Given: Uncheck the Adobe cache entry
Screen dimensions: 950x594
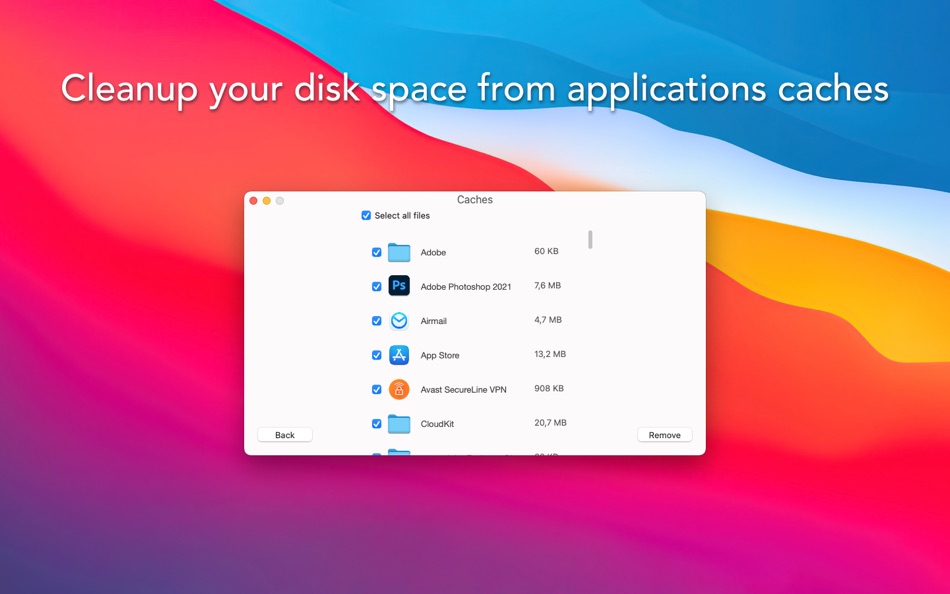Looking at the screenshot, I should (x=376, y=252).
